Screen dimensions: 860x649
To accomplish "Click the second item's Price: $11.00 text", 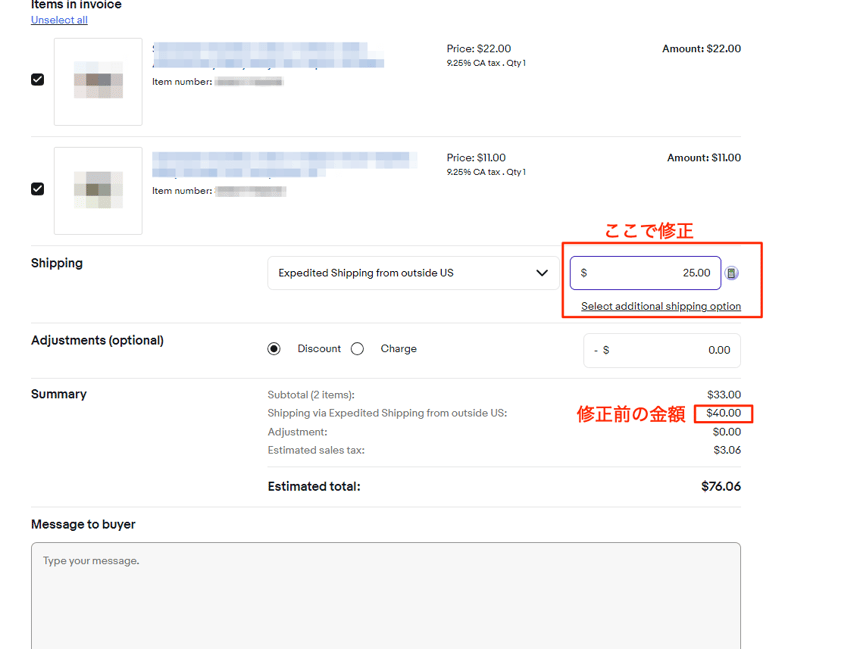I will [476, 158].
